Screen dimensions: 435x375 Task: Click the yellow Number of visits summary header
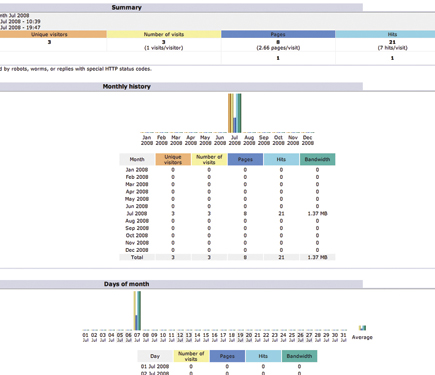164,34
